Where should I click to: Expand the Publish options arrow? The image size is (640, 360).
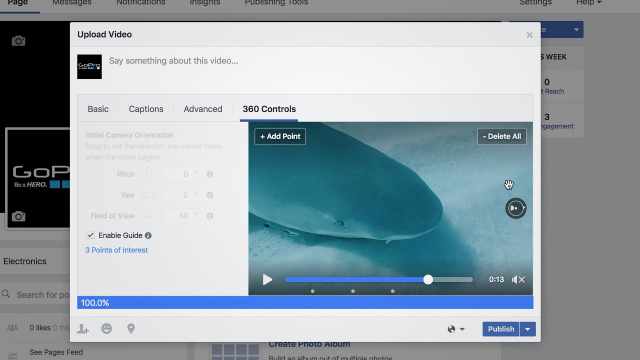[528, 329]
